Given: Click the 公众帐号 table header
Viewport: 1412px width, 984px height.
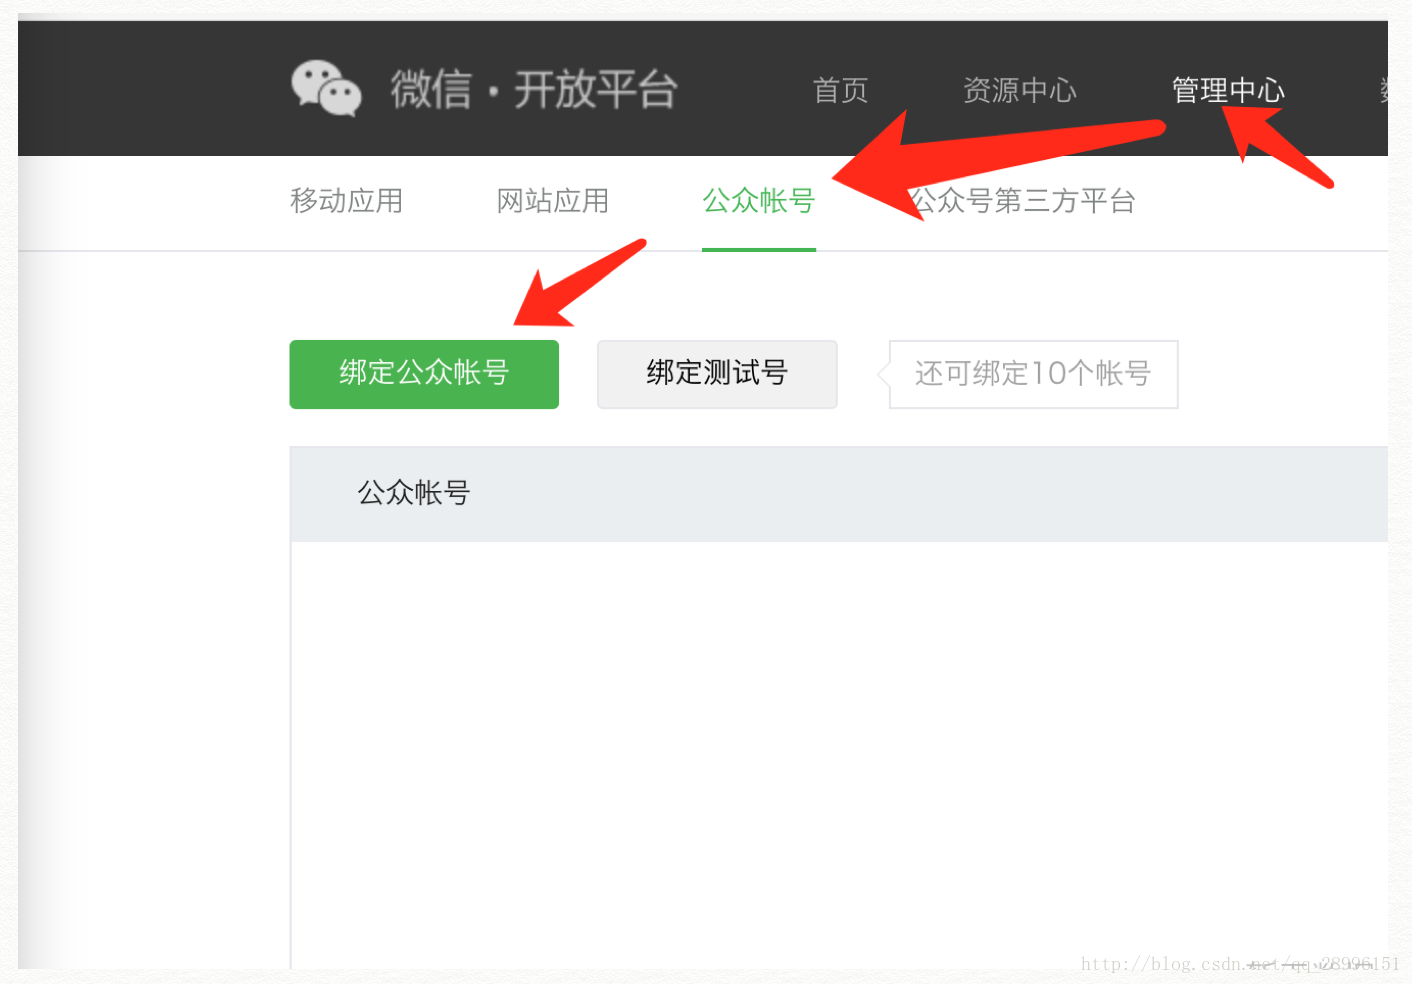Looking at the screenshot, I should pos(414,493).
